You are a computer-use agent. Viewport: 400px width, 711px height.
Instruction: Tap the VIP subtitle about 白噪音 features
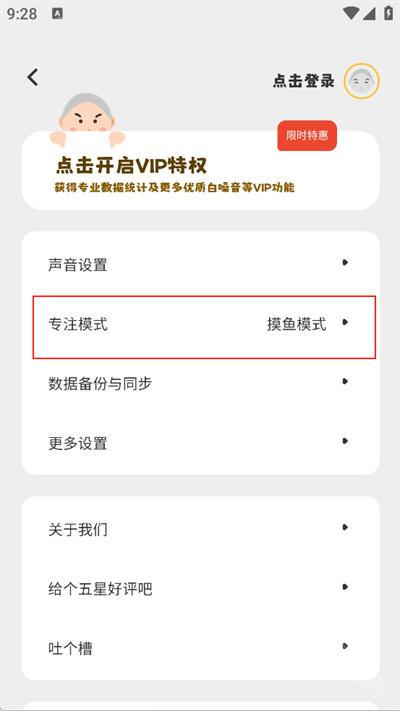click(x=175, y=187)
